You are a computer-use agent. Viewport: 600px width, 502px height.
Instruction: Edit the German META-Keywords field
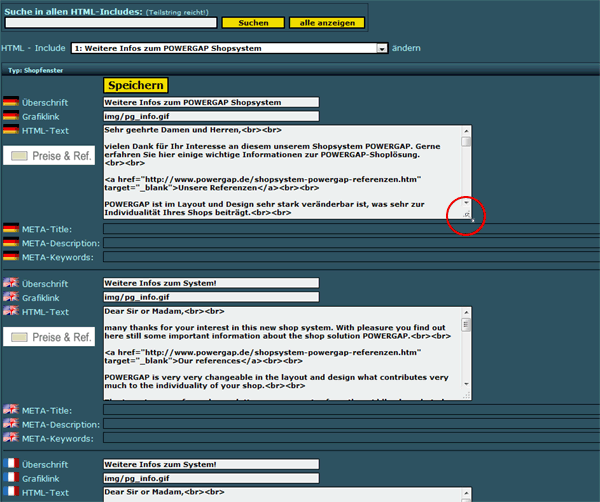tap(351, 257)
